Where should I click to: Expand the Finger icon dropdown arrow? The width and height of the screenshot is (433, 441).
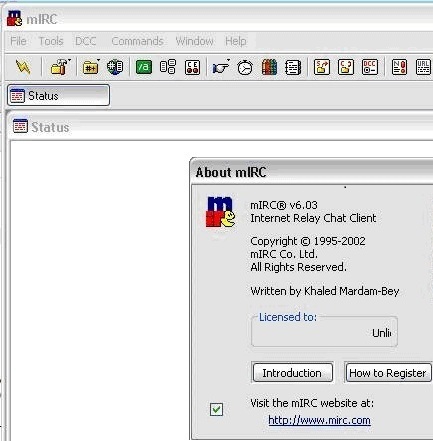point(229,60)
